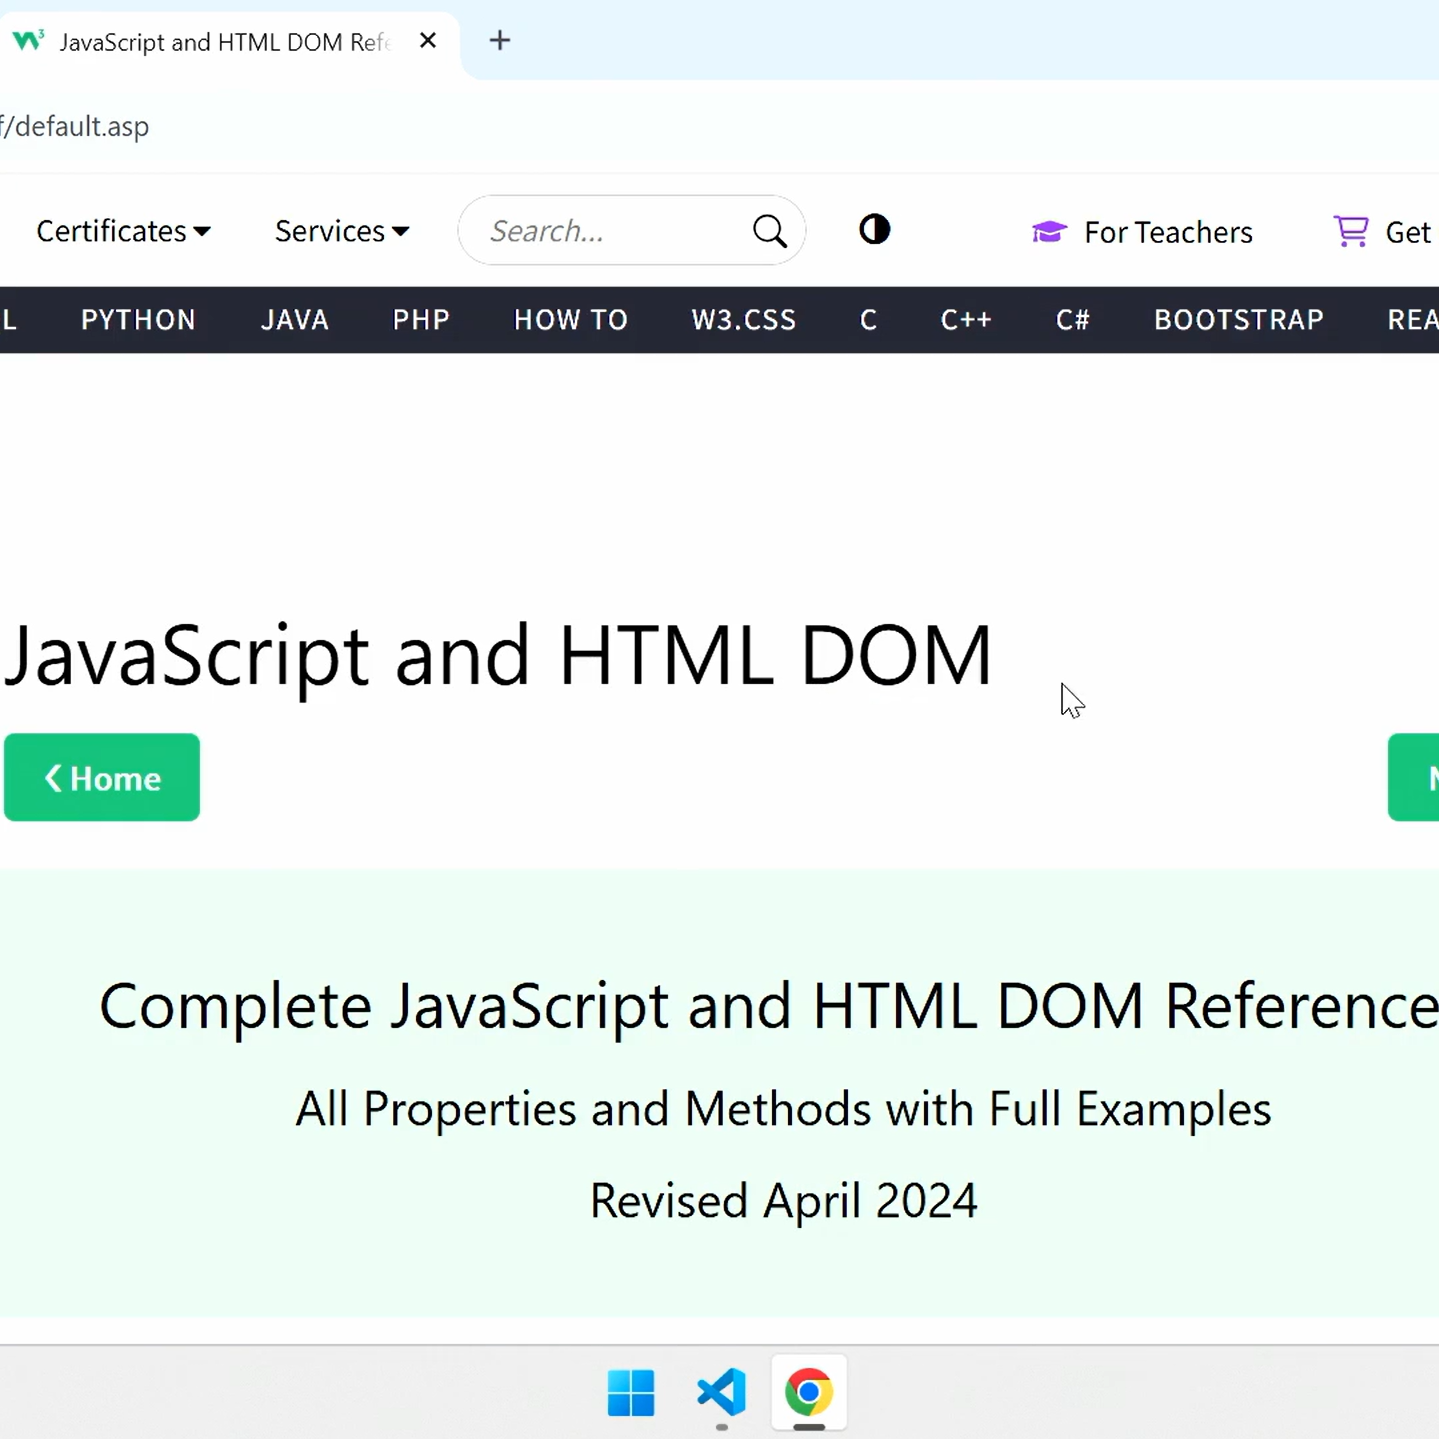
Task: Close the JavaScript and HTML DOM tab
Action: click(428, 41)
